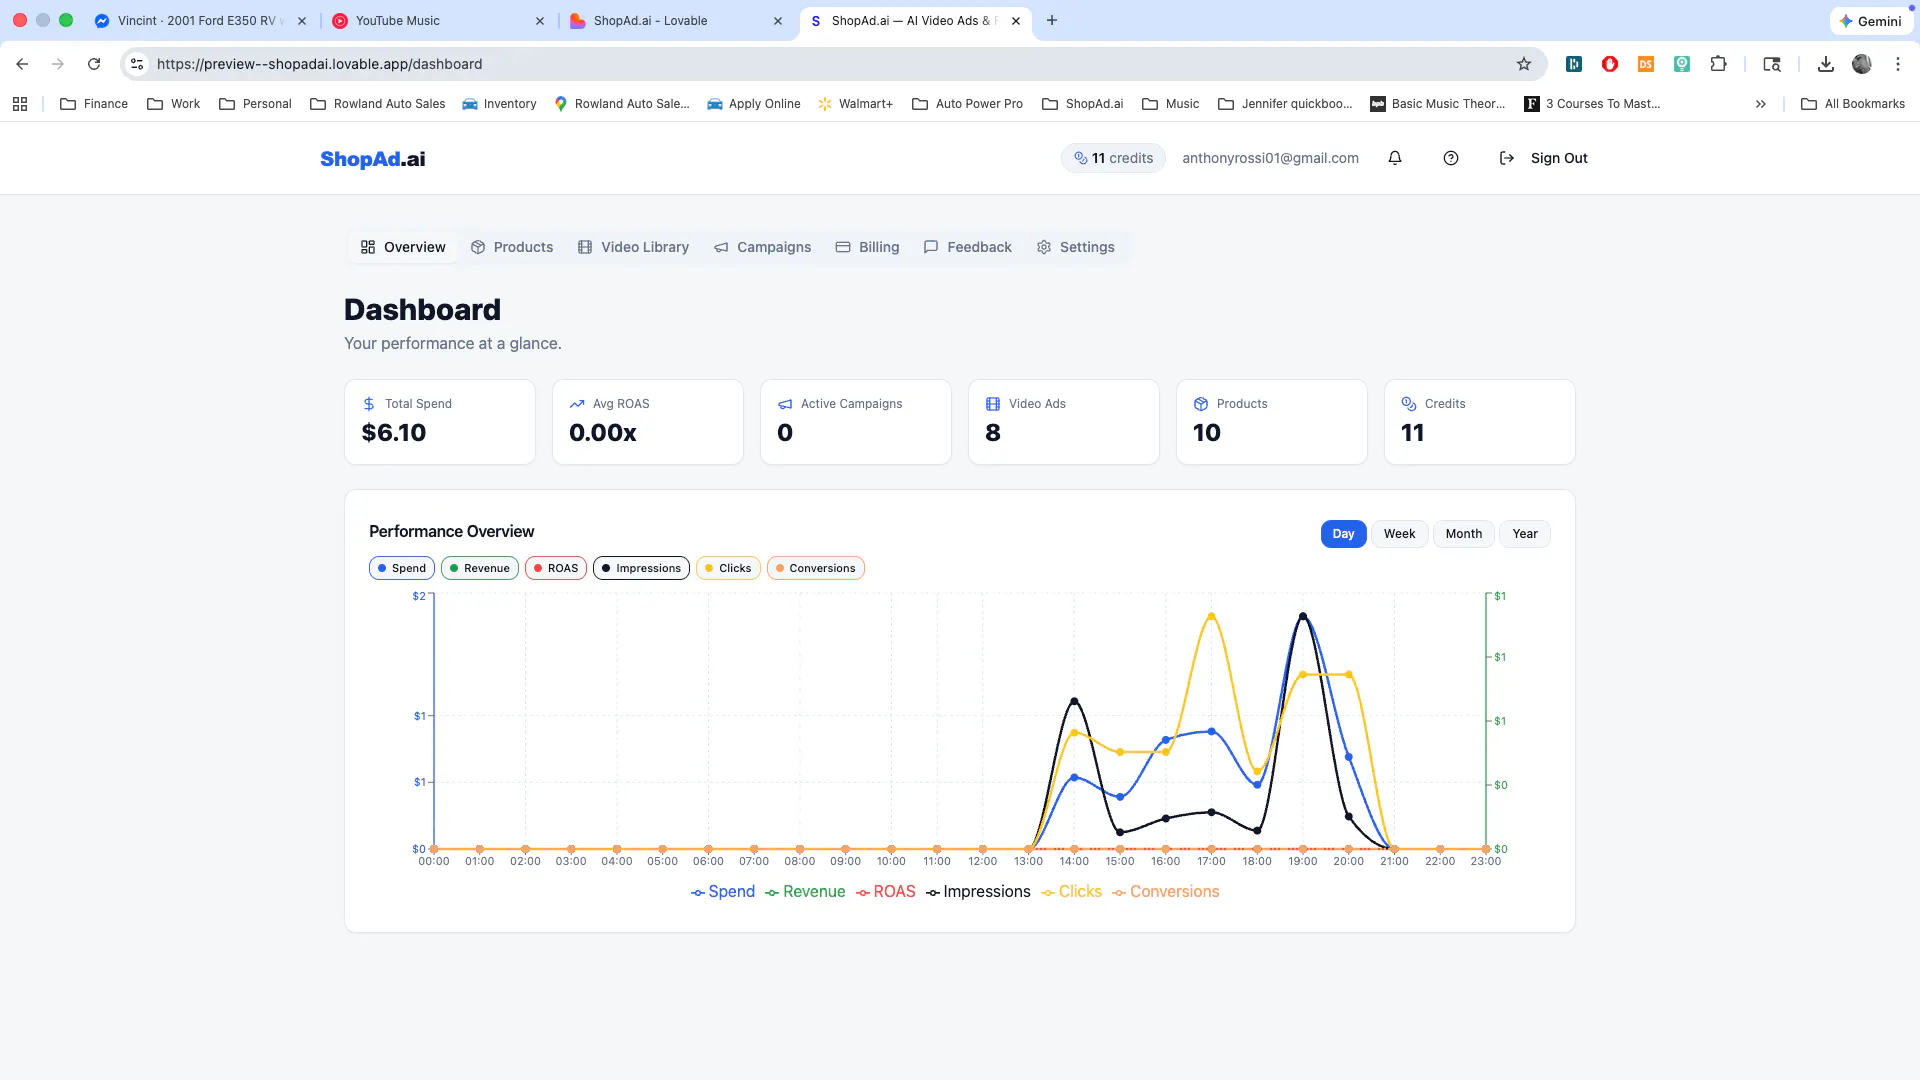Switch to the ShopAd.ai - Lovable tab

coord(676,20)
